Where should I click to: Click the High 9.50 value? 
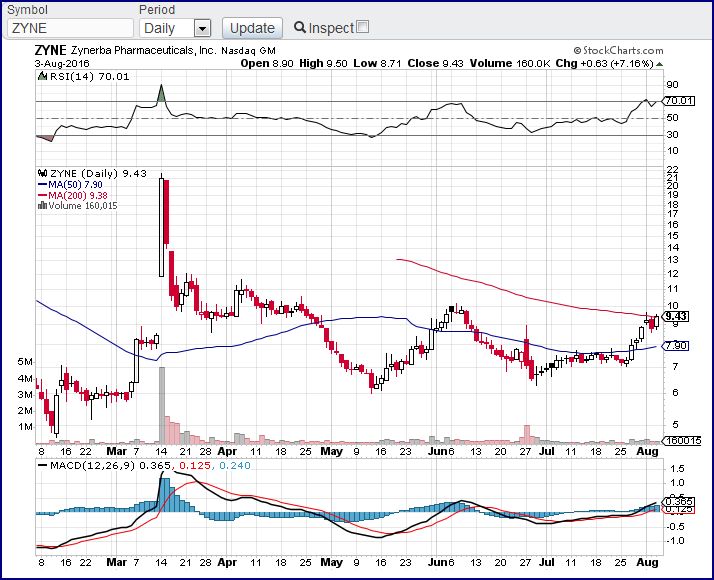click(323, 63)
